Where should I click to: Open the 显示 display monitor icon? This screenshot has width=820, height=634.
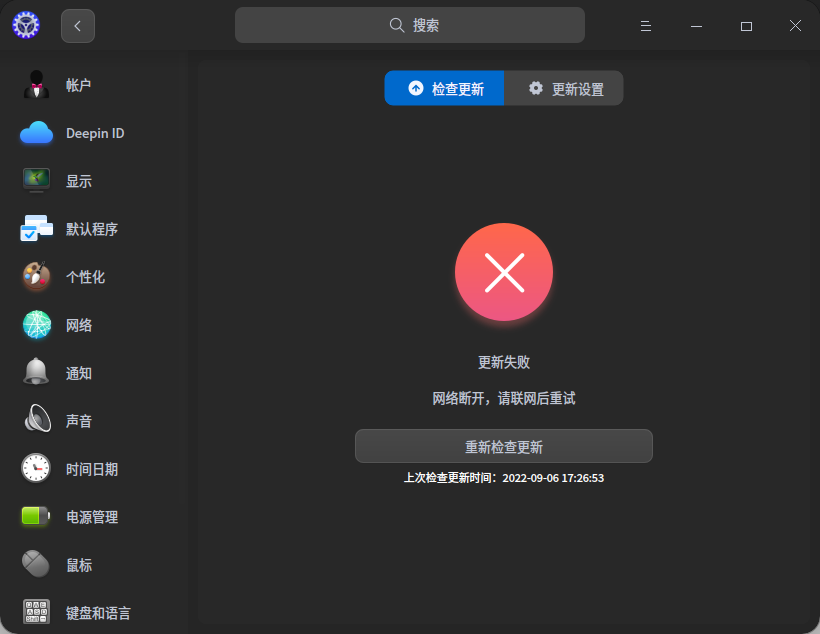(36, 180)
